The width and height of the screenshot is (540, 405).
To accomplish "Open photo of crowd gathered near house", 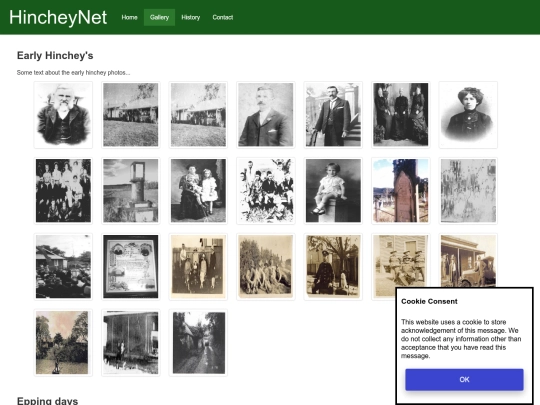I will coord(63,267).
